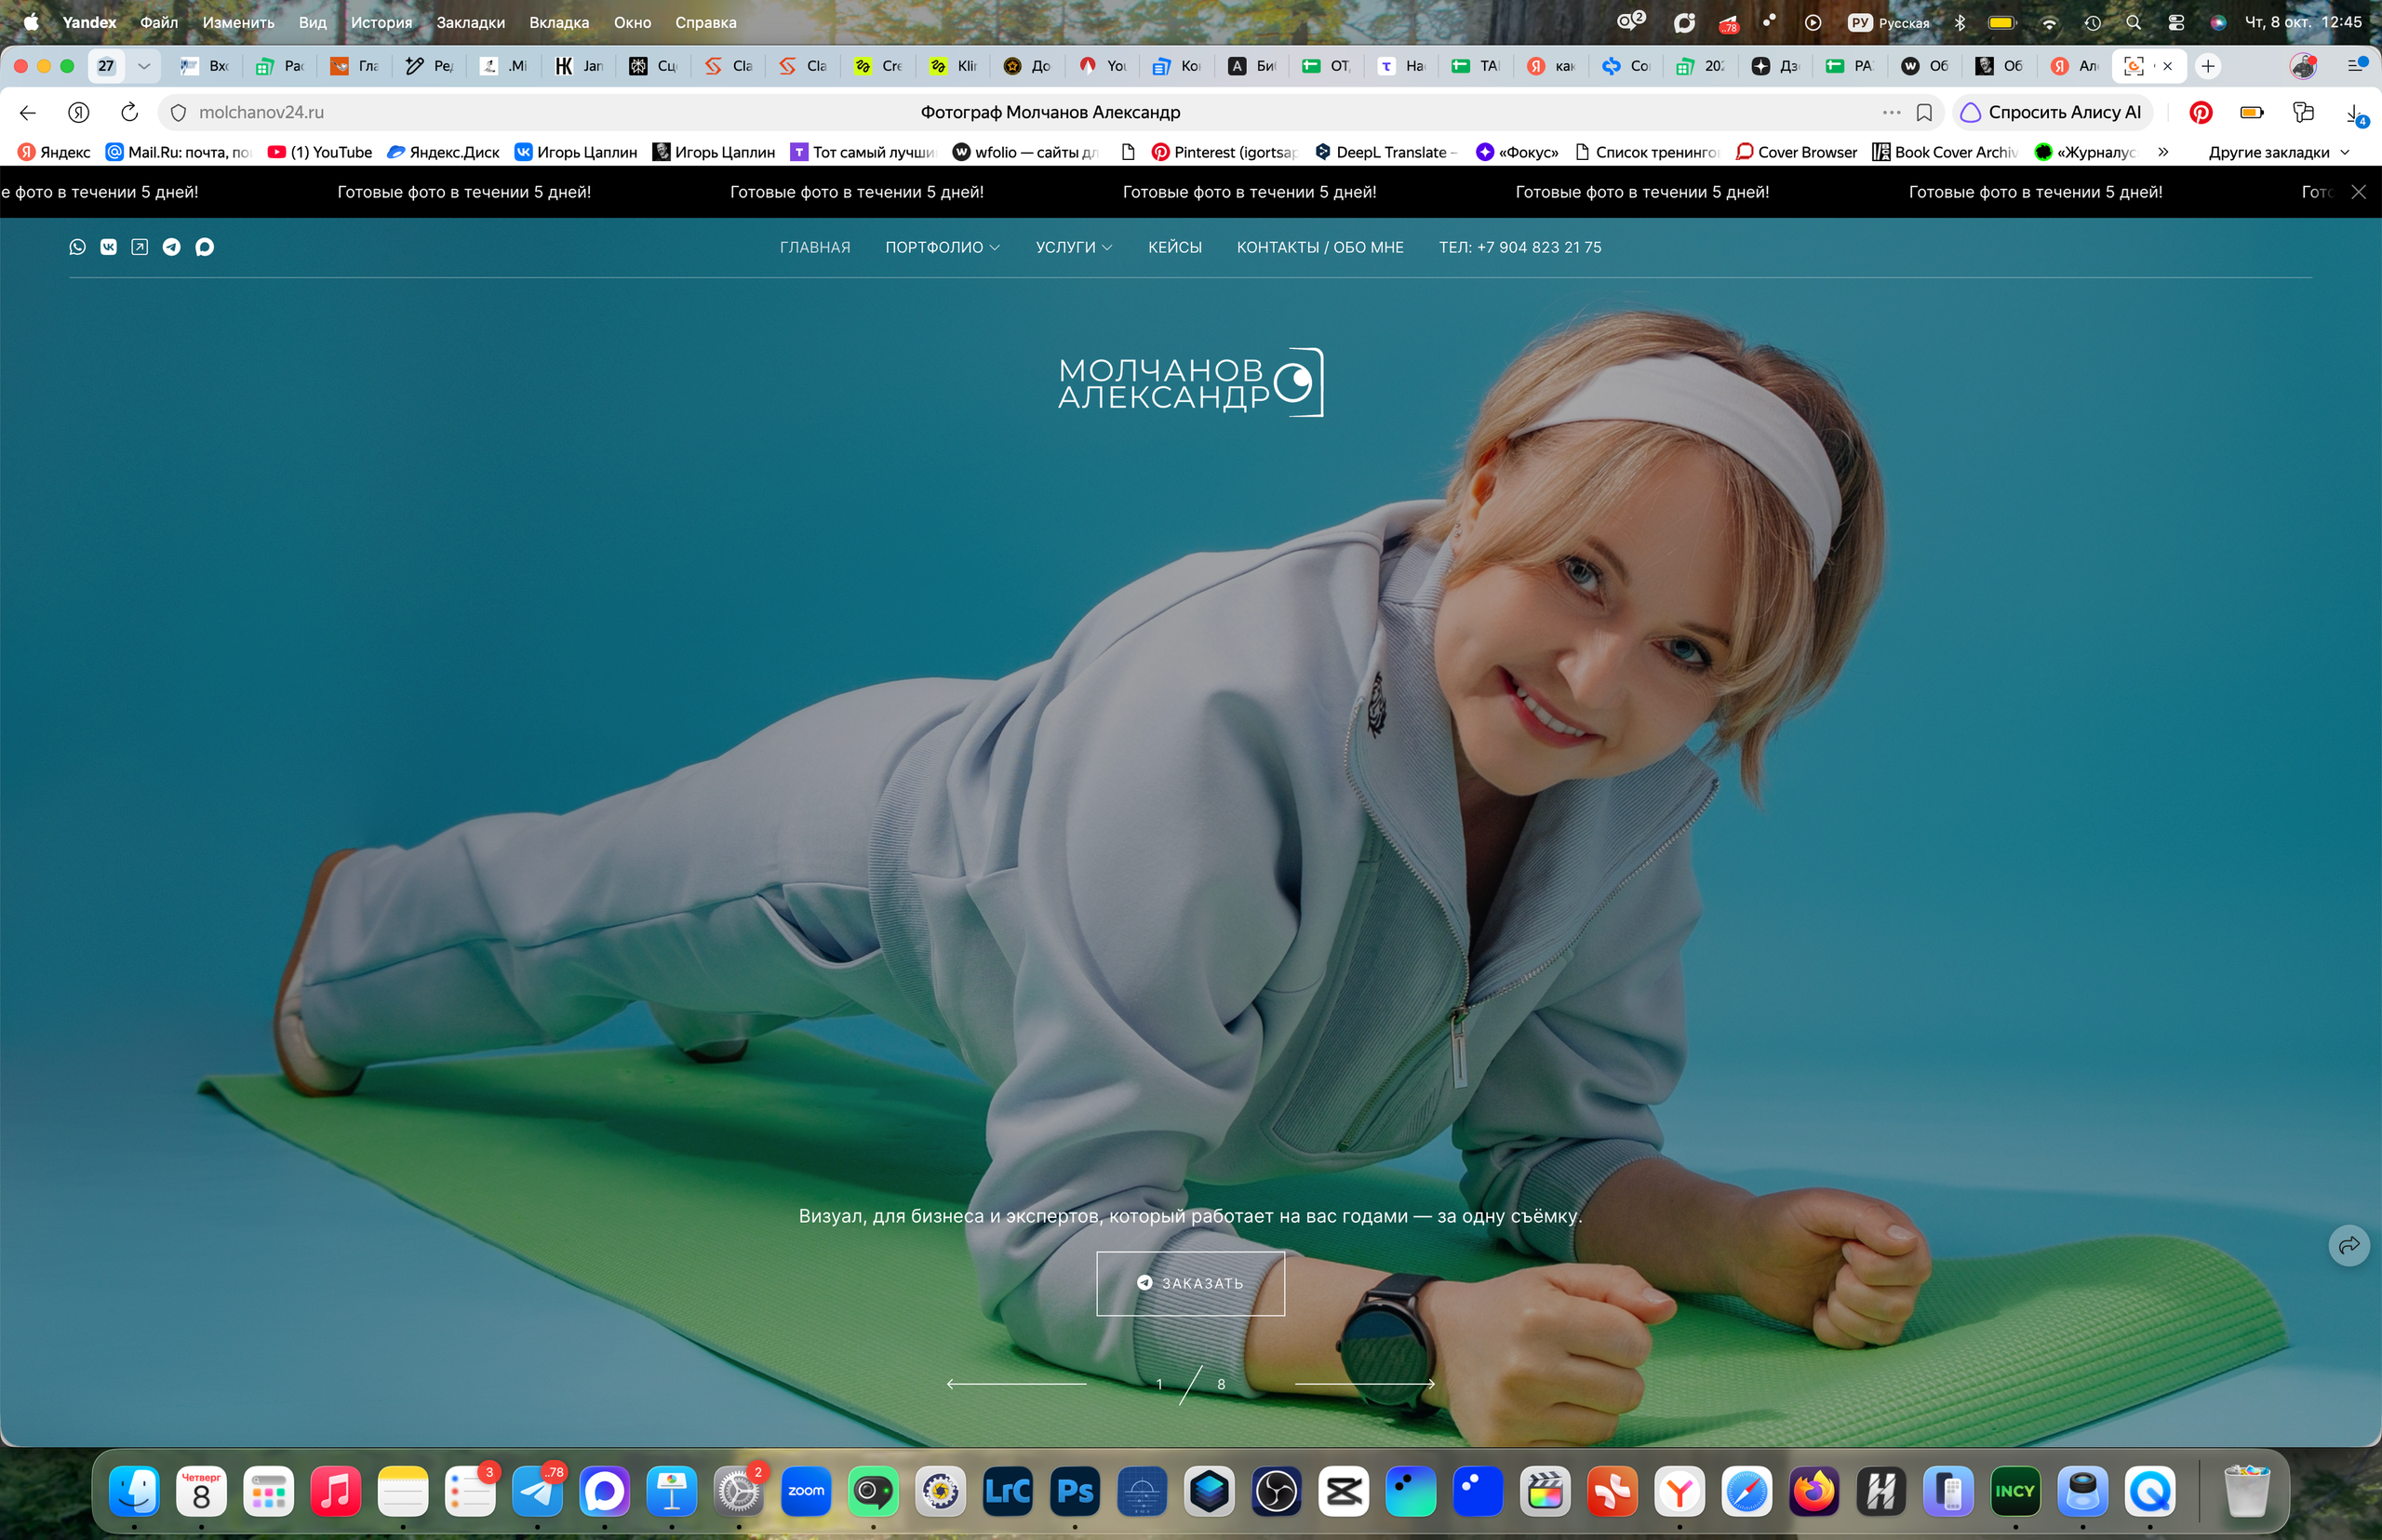Screen dimensions: 2382x1540
Task: Share the page via the floating share icon
Action: (2349, 1245)
